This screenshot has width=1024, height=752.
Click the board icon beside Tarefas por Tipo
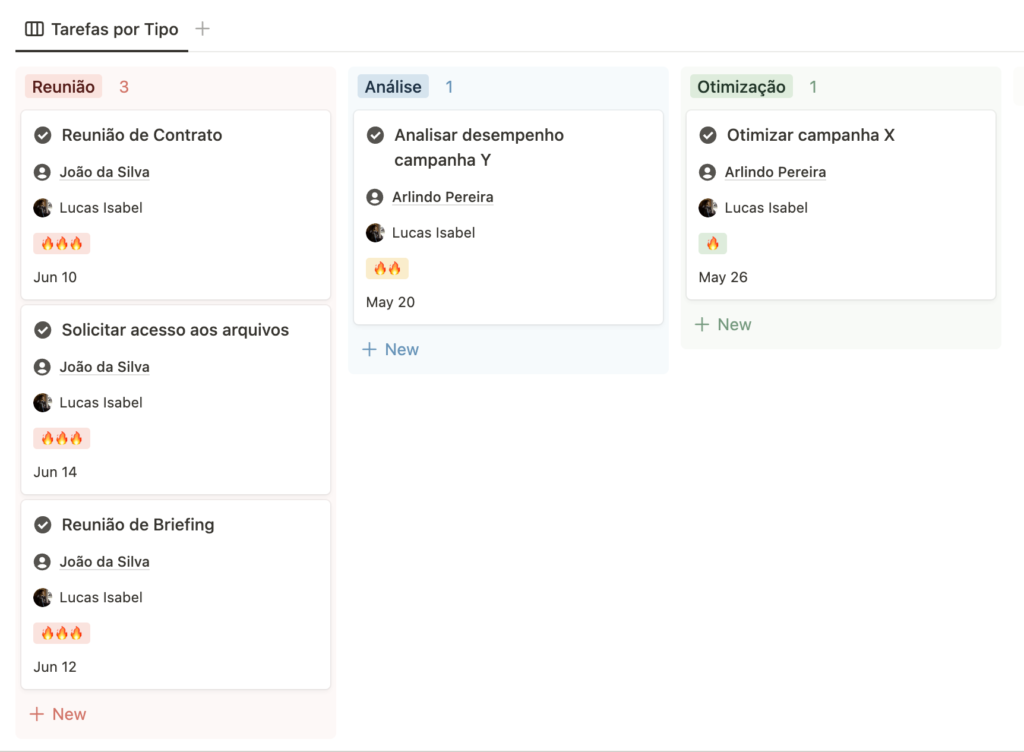34,29
